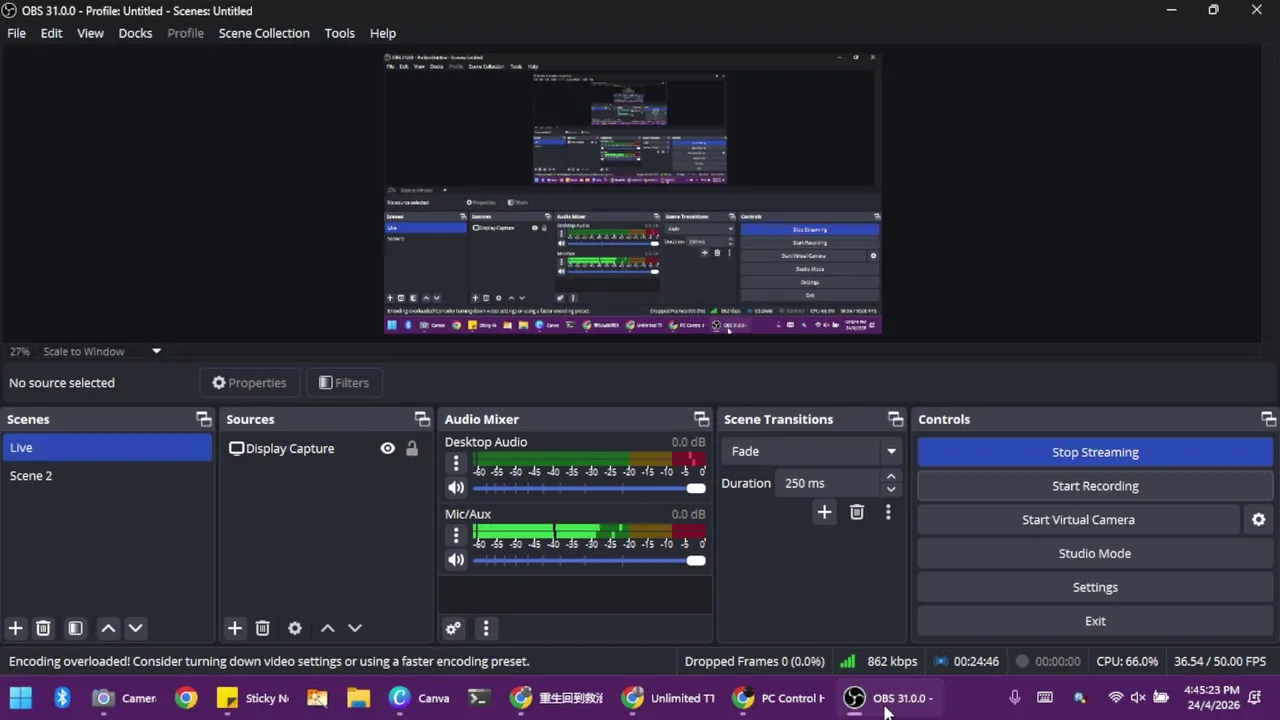Click Start Virtual Camera button
1280x720 pixels.
coord(1078,519)
